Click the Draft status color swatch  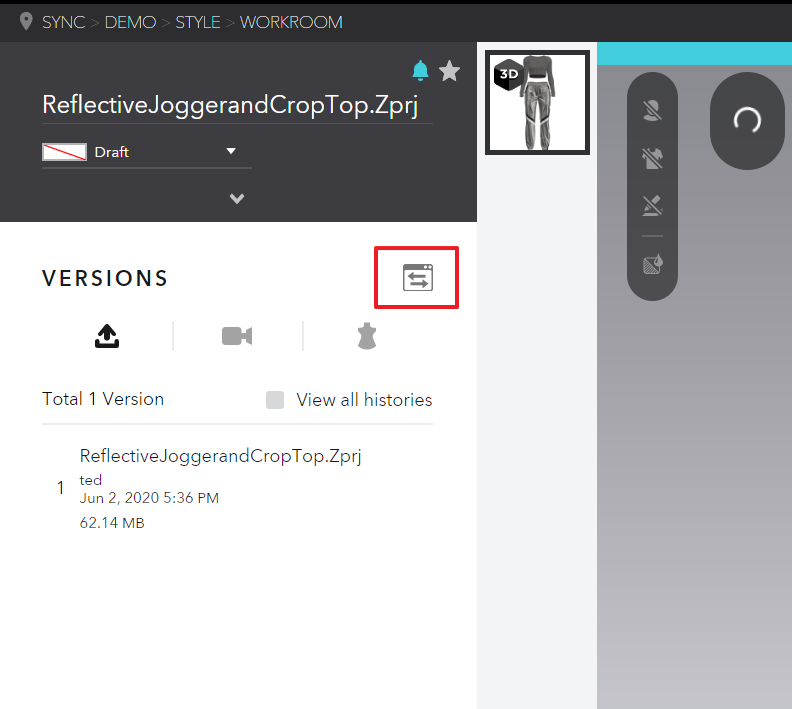coord(64,152)
